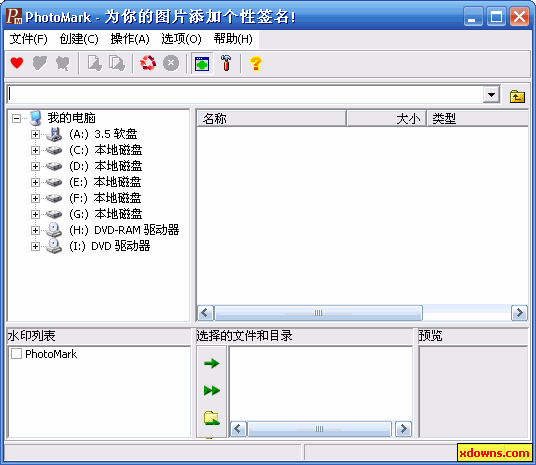Expand the (C:) 本地磁盘 node
This screenshot has width=536, height=465.
pos(35,150)
